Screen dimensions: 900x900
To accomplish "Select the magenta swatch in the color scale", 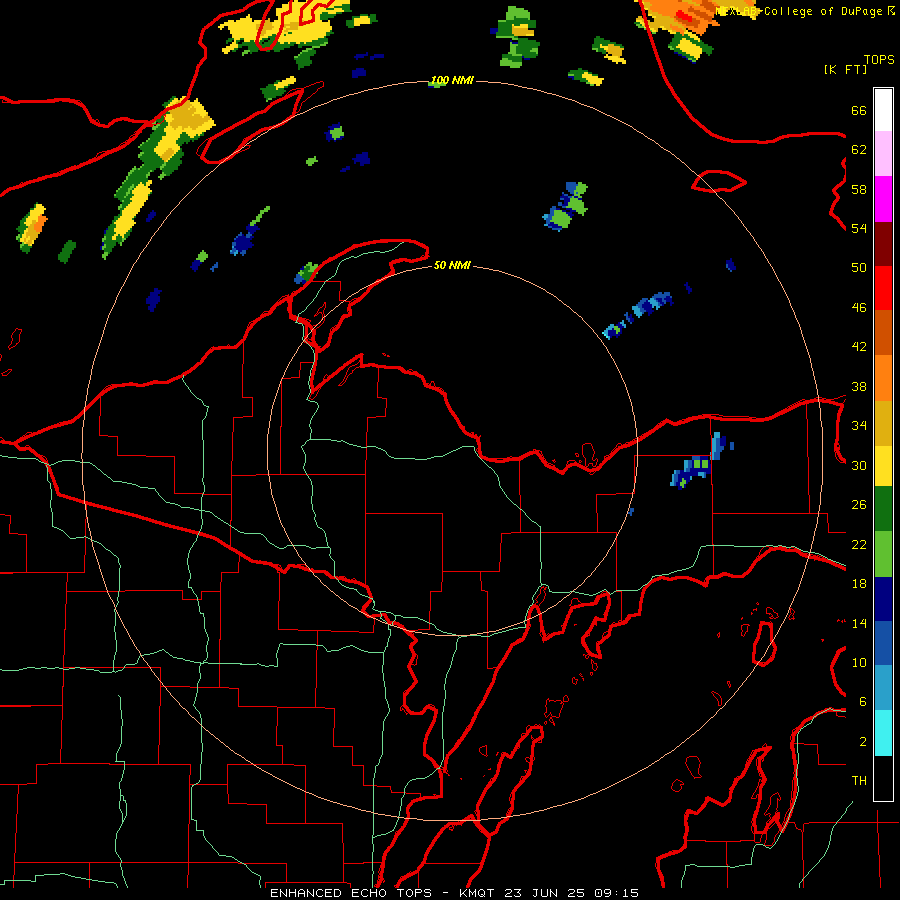I will point(883,199).
